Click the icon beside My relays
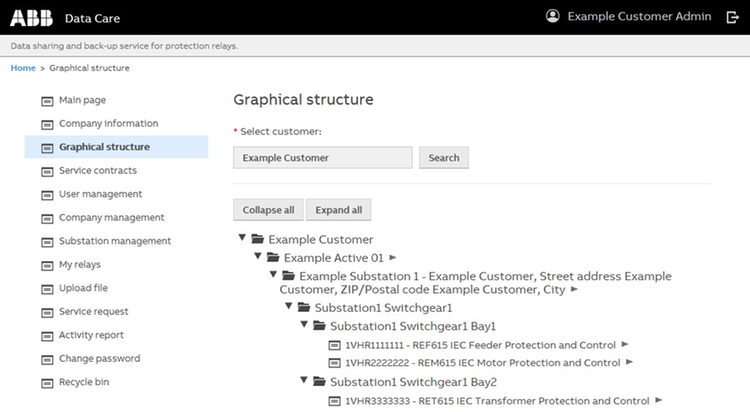 pos(47,265)
